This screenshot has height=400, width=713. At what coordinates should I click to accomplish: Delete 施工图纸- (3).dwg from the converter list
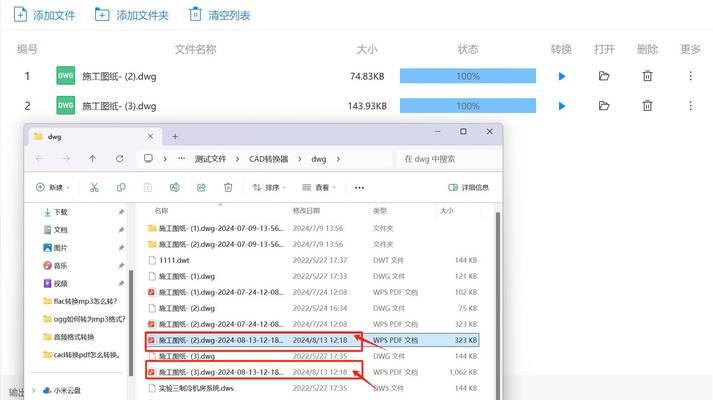coord(648,106)
